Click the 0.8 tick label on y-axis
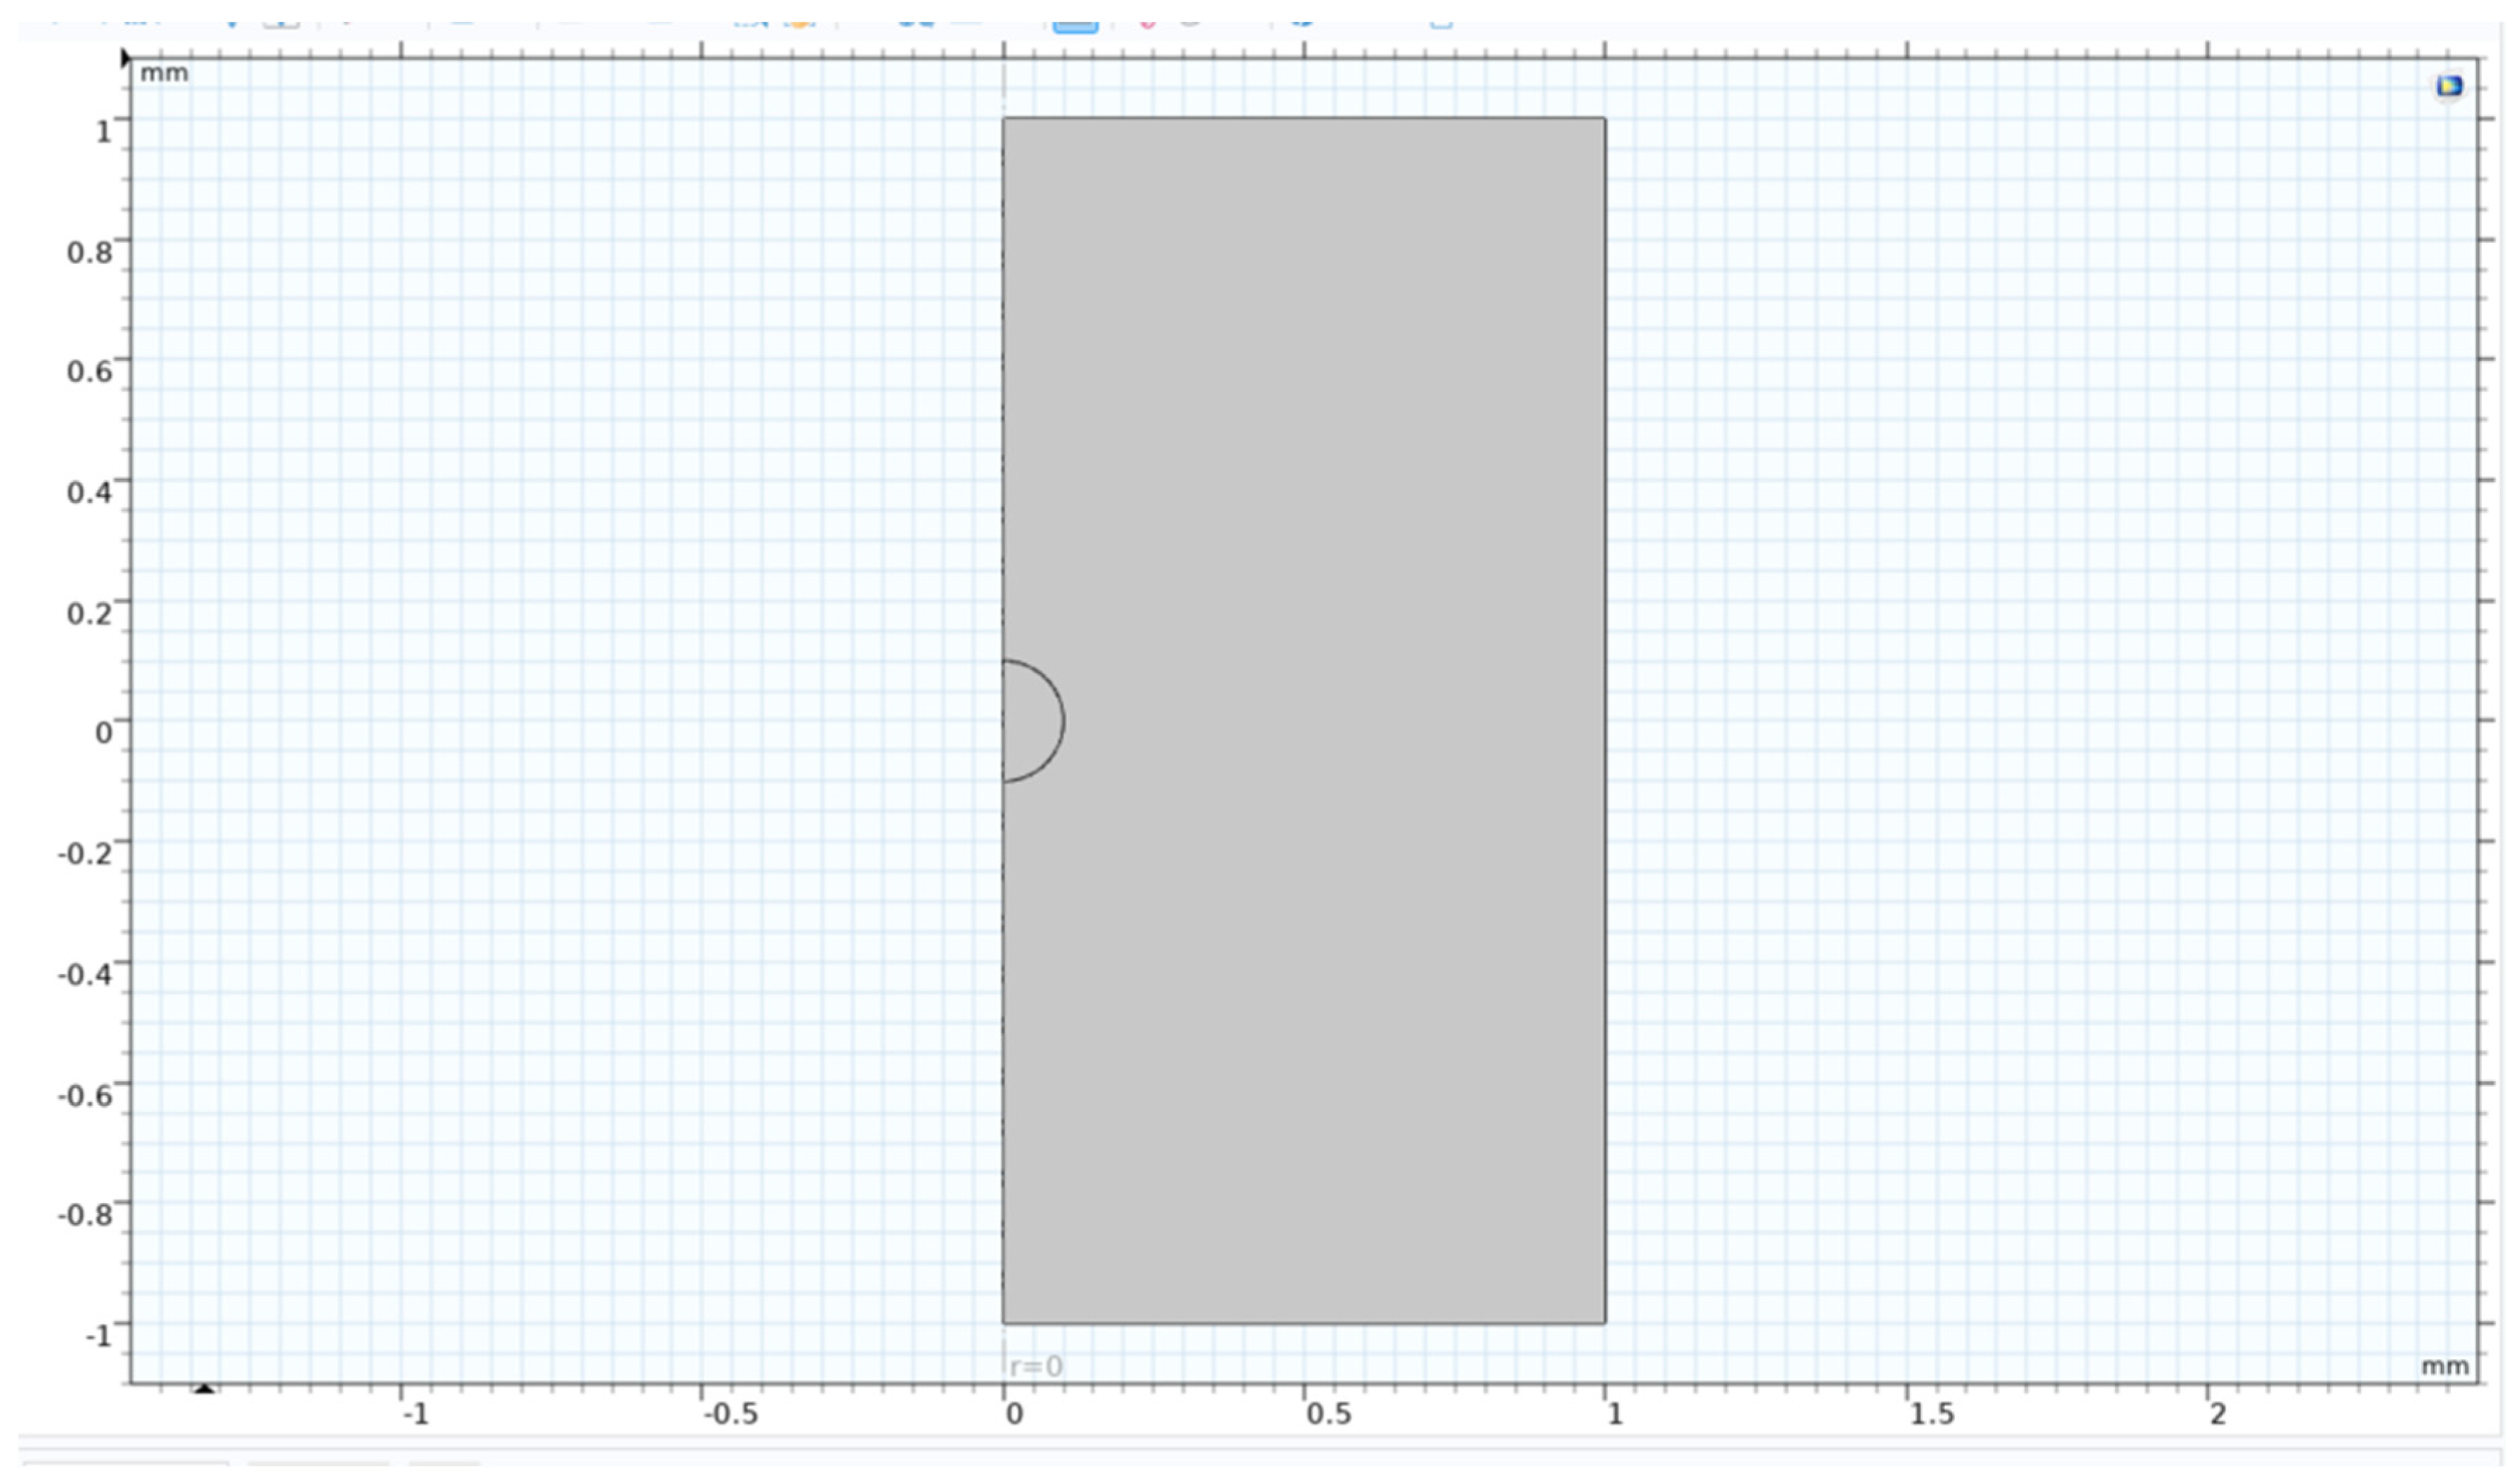This screenshot has height=1484, width=2519. [90, 252]
